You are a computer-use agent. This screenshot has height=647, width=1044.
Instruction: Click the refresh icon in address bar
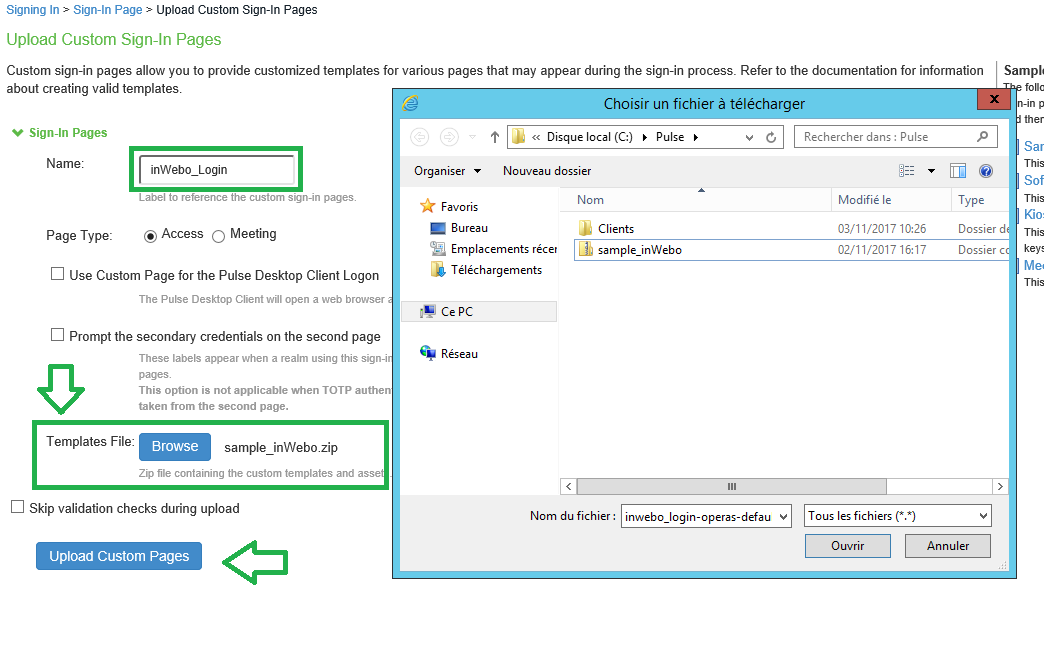click(771, 137)
